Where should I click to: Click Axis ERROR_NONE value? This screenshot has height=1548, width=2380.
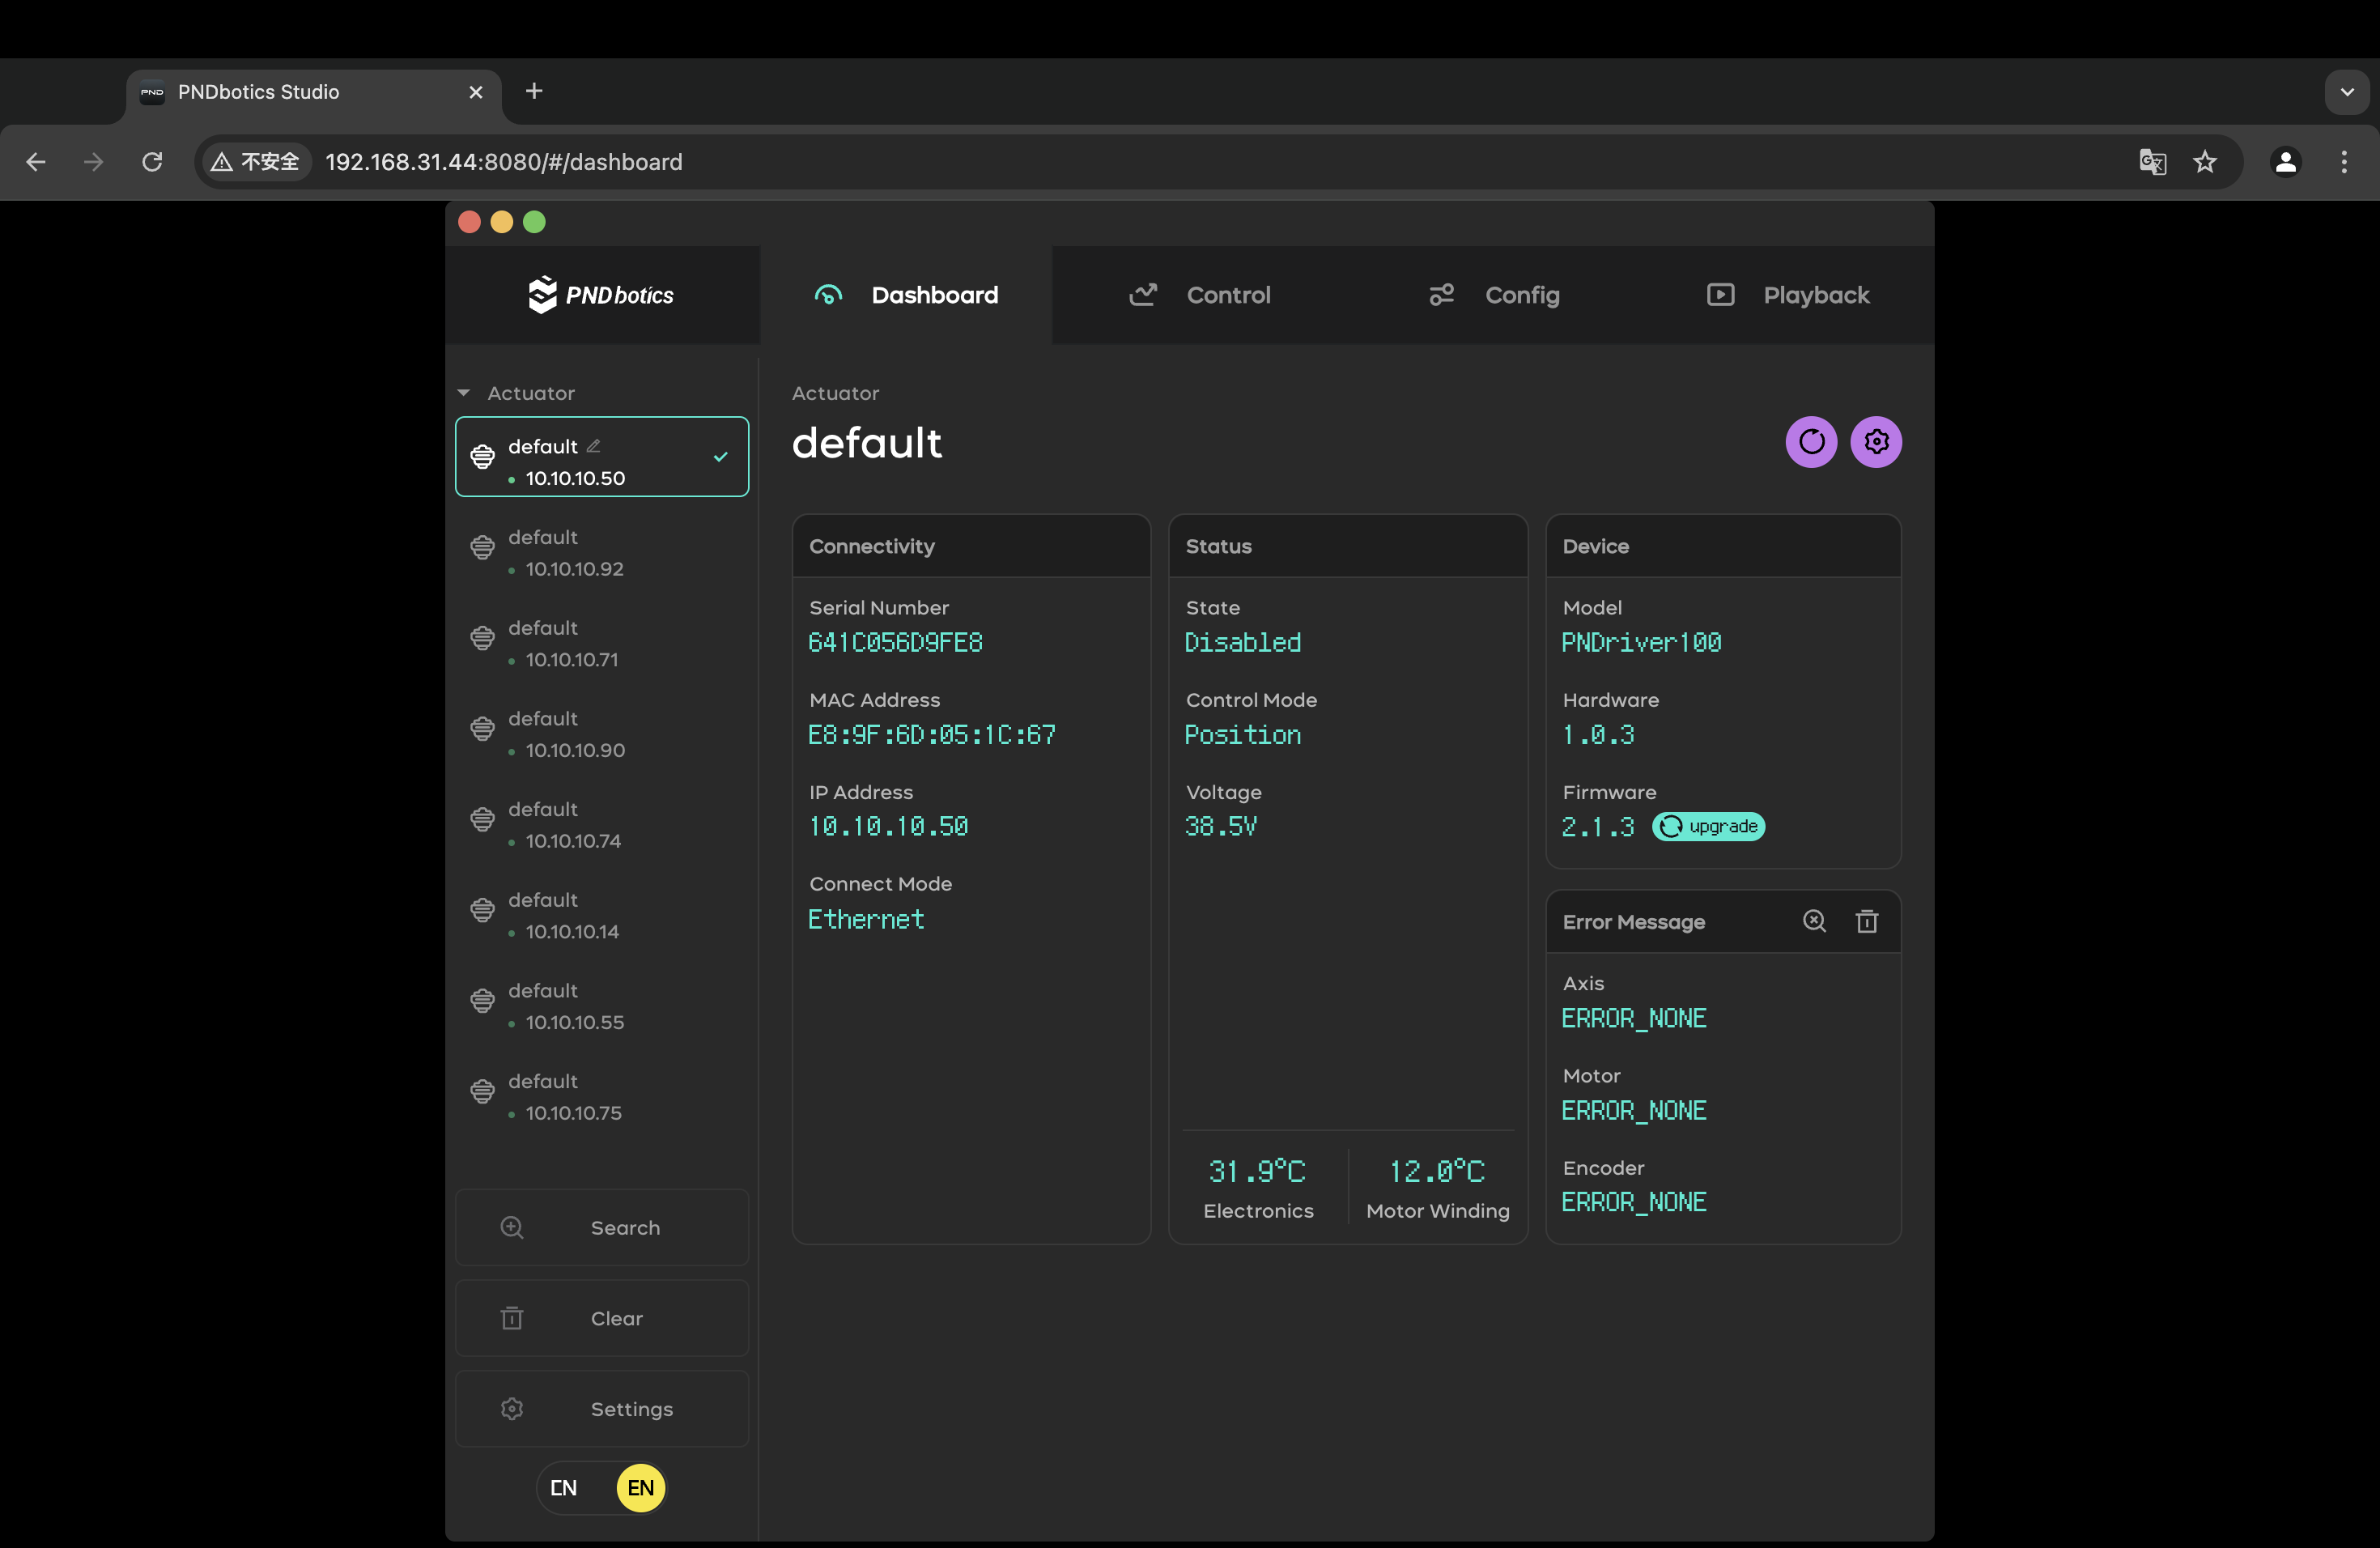click(x=1634, y=1019)
